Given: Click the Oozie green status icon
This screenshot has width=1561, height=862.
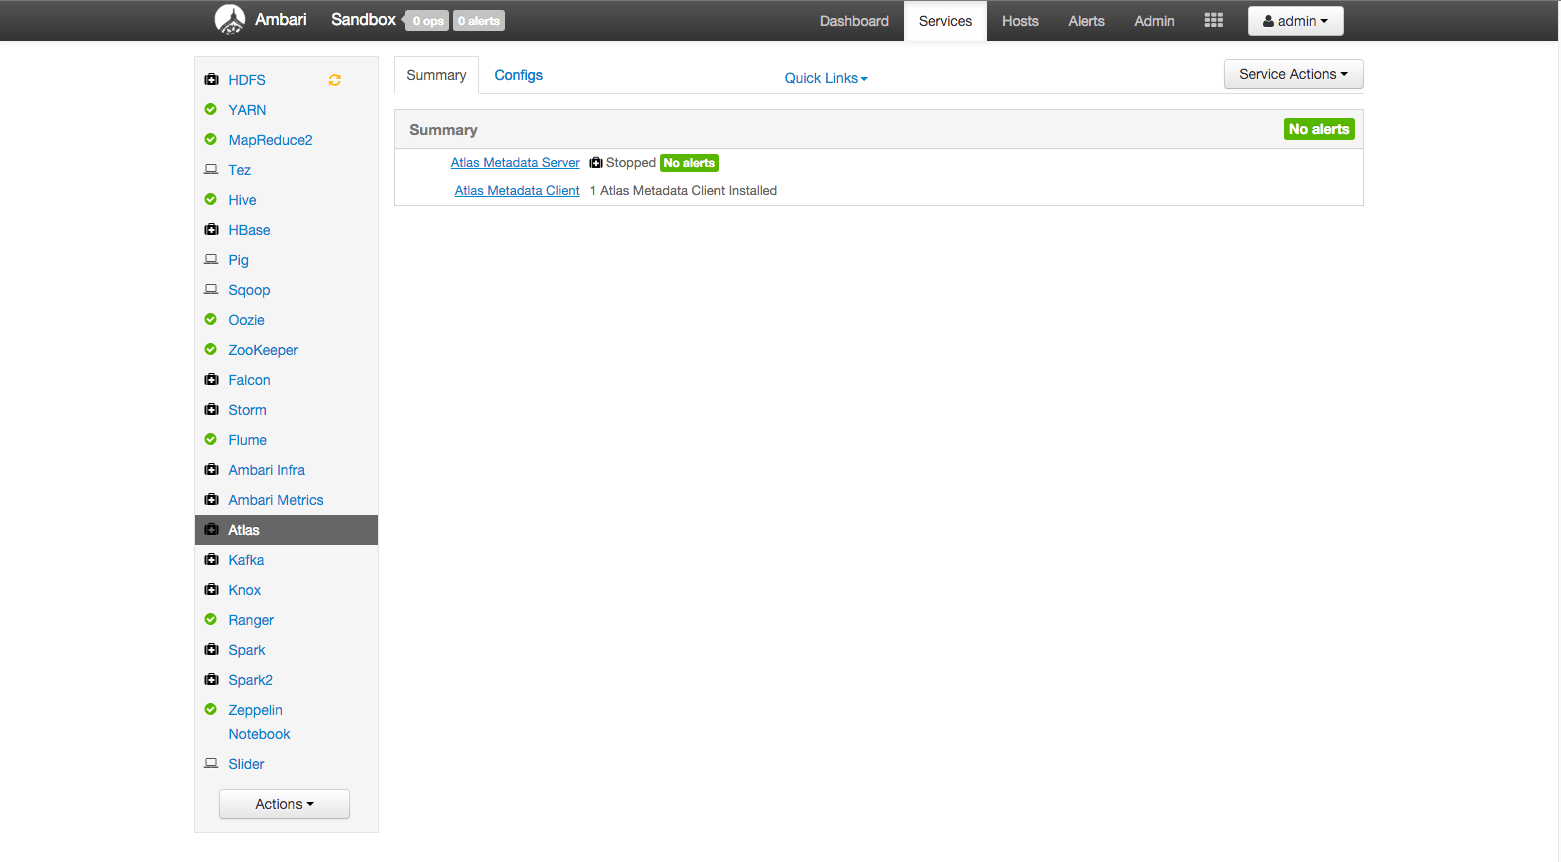Looking at the screenshot, I should pos(211,319).
